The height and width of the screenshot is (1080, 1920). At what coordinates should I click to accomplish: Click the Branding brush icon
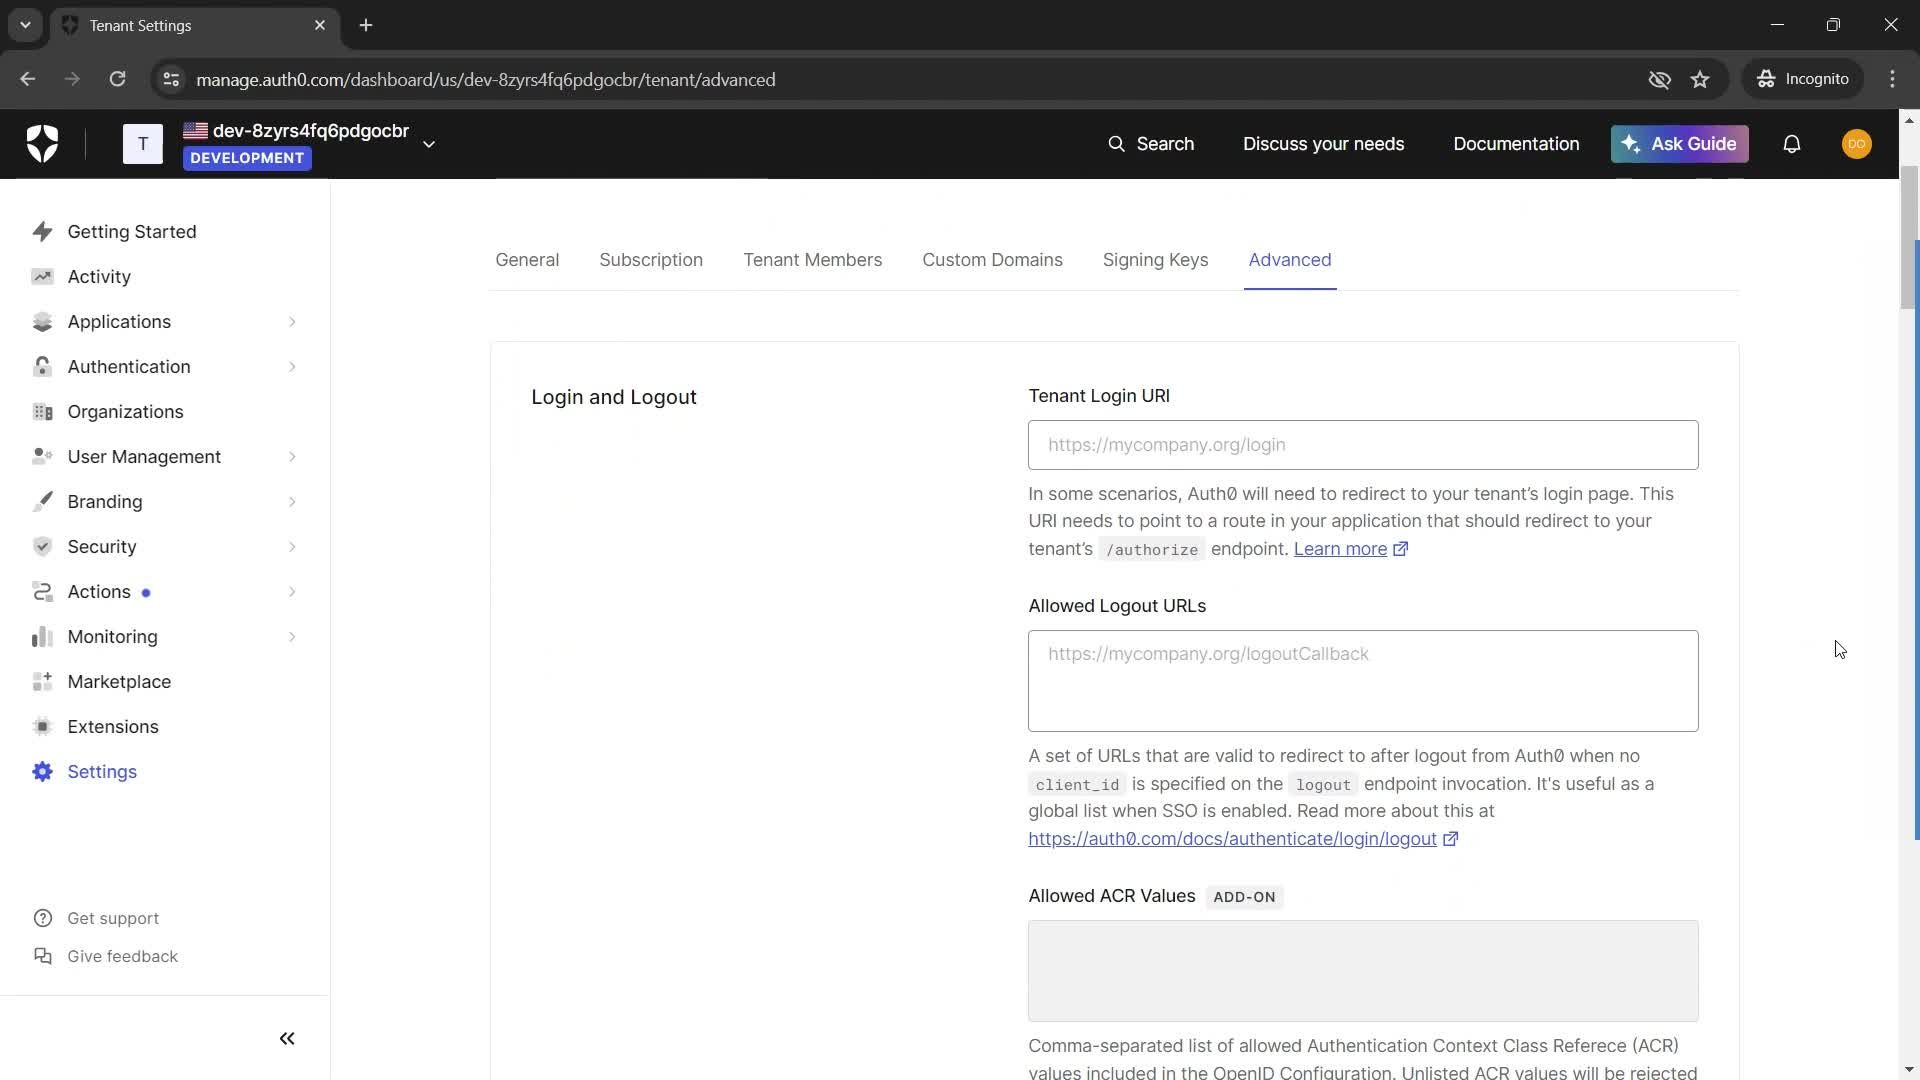(42, 501)
